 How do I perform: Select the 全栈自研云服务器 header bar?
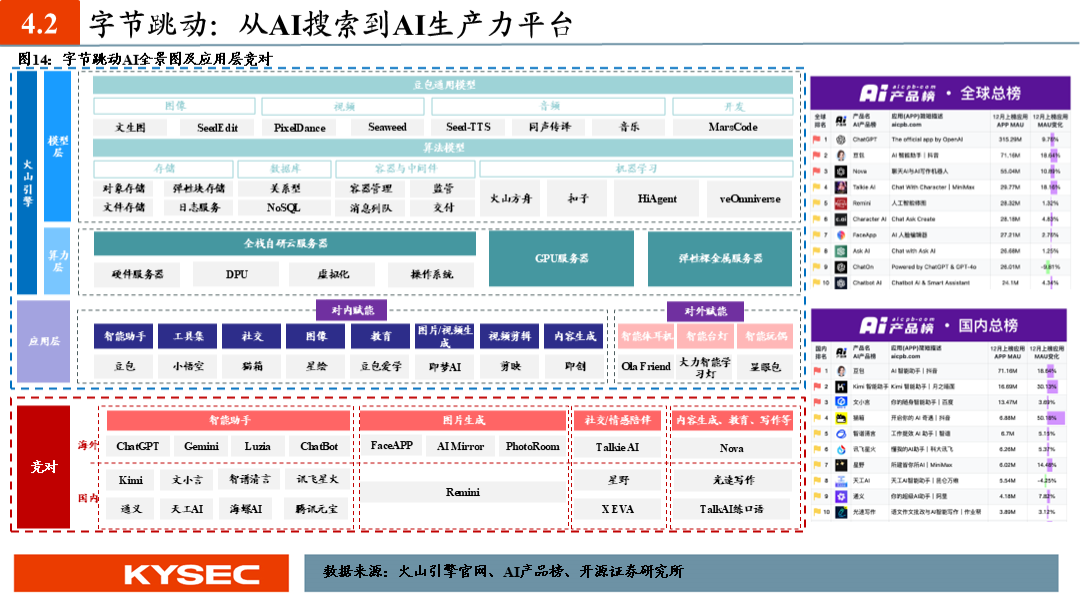(284, 243)
